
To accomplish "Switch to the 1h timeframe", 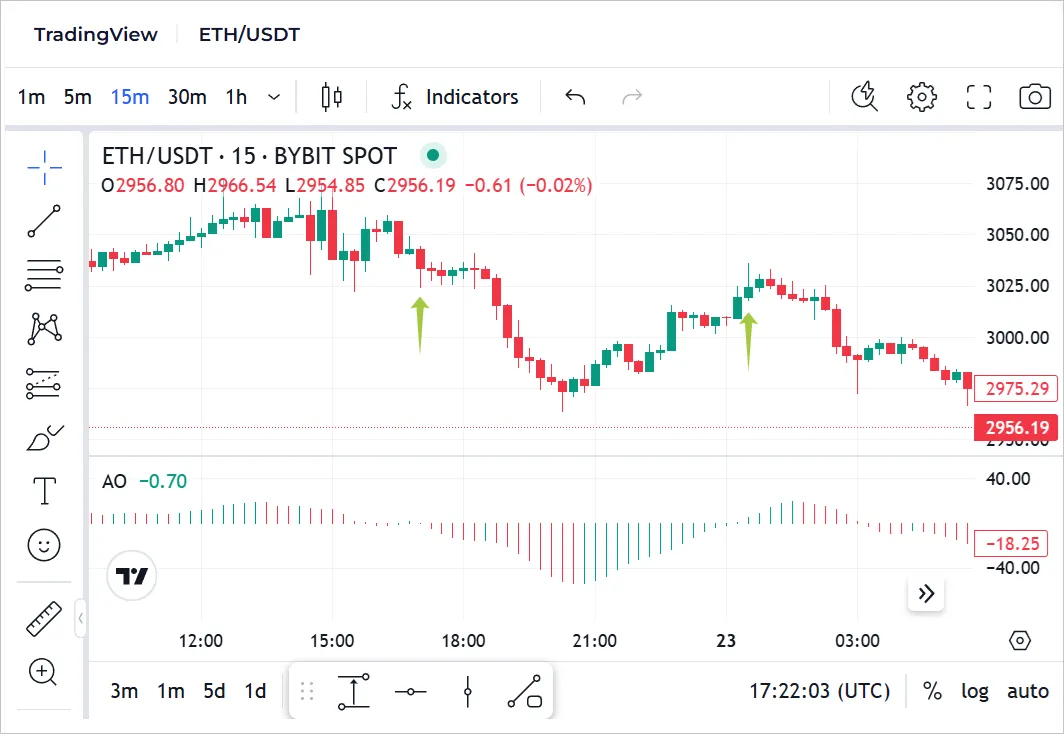I will pyautogui.click(x=236, y=97).
